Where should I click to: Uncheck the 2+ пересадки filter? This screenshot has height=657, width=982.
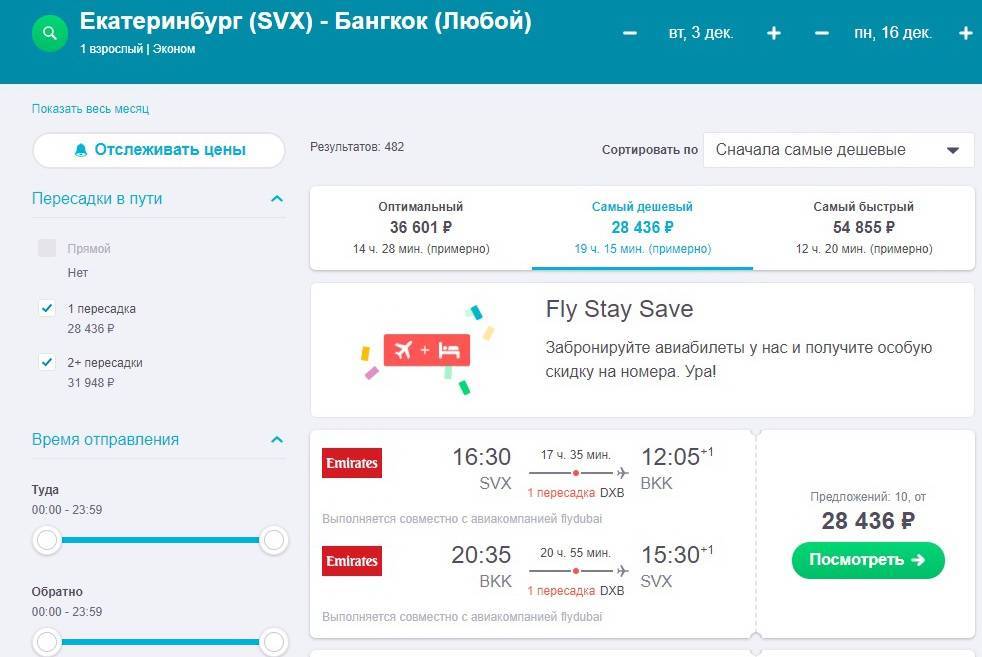(47, 362)
